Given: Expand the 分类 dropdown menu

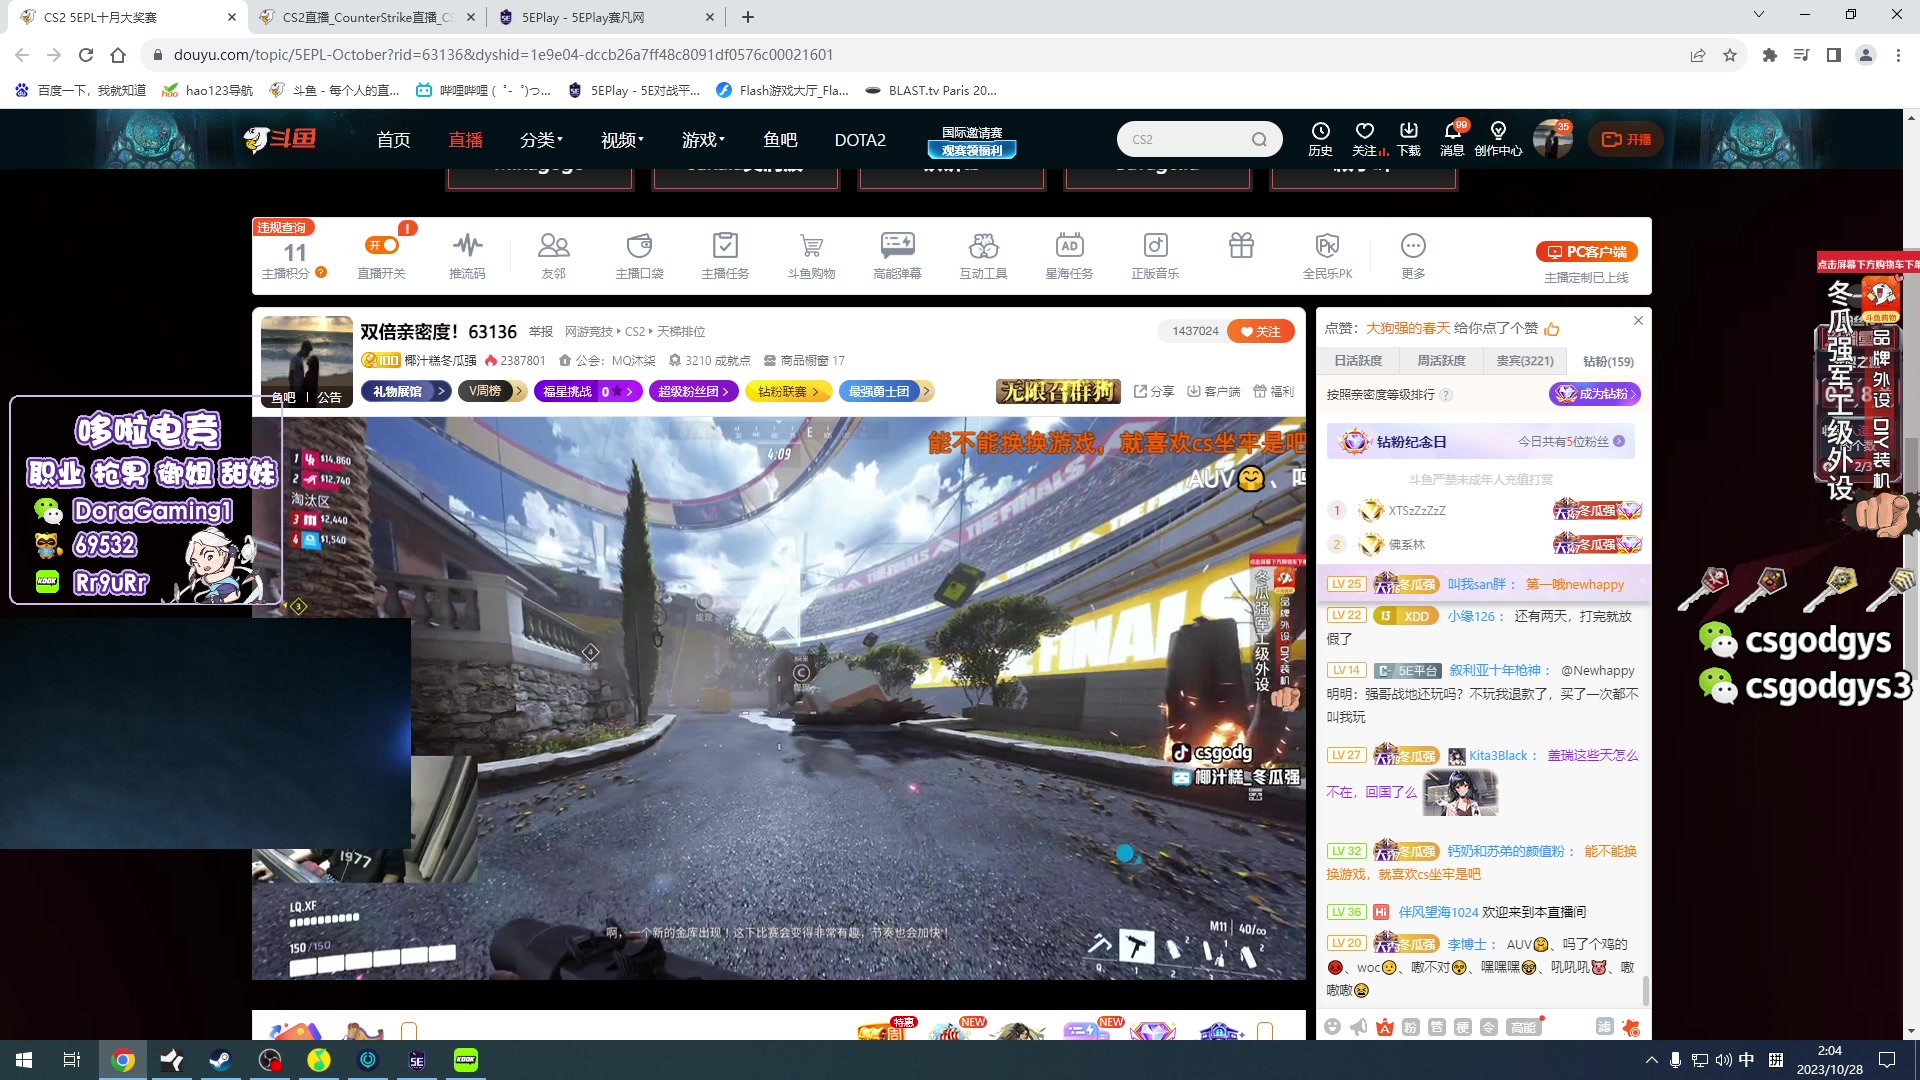Looking at the screenshot, I should 541,140.
